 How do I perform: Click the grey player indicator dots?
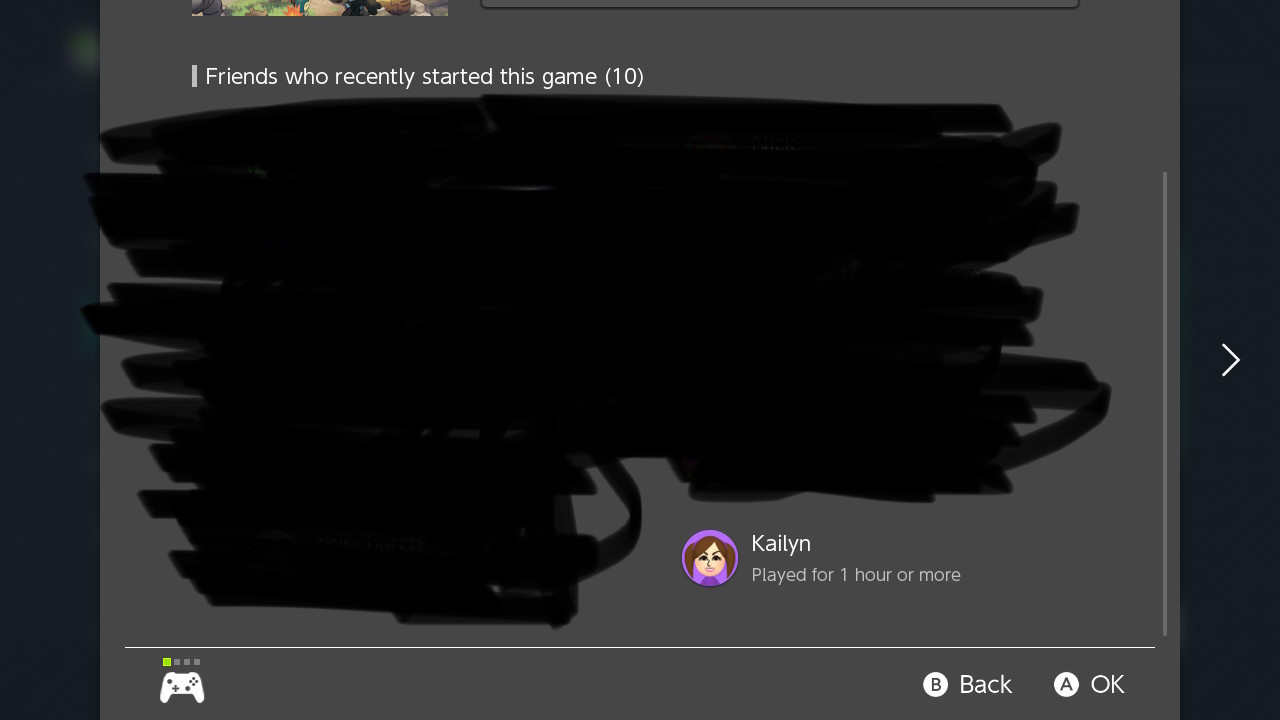pyautogui.click(x=187, y=662)
